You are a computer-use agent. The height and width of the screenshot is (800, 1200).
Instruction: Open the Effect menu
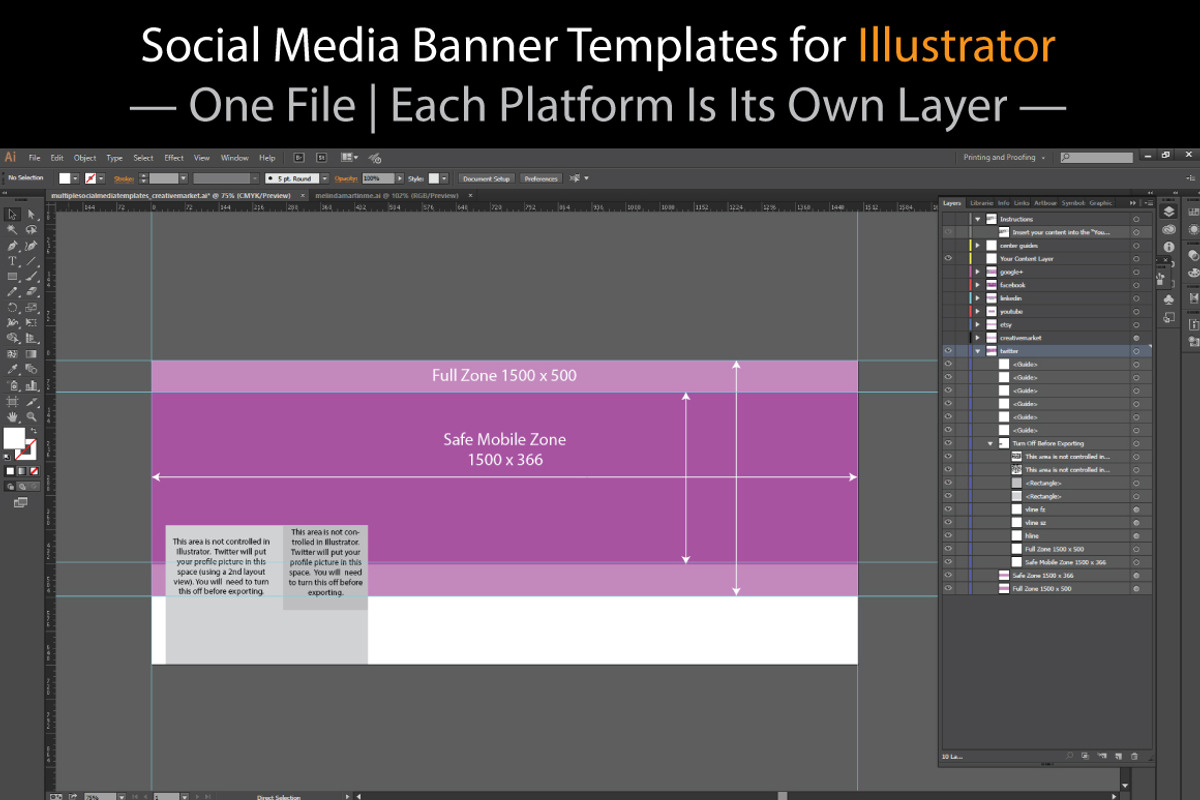174,158
